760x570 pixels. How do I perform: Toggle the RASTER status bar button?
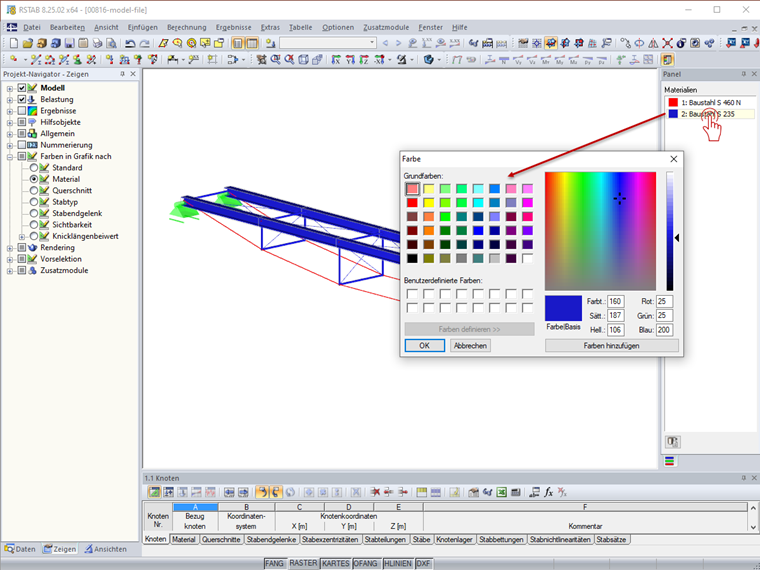(303, 563)
